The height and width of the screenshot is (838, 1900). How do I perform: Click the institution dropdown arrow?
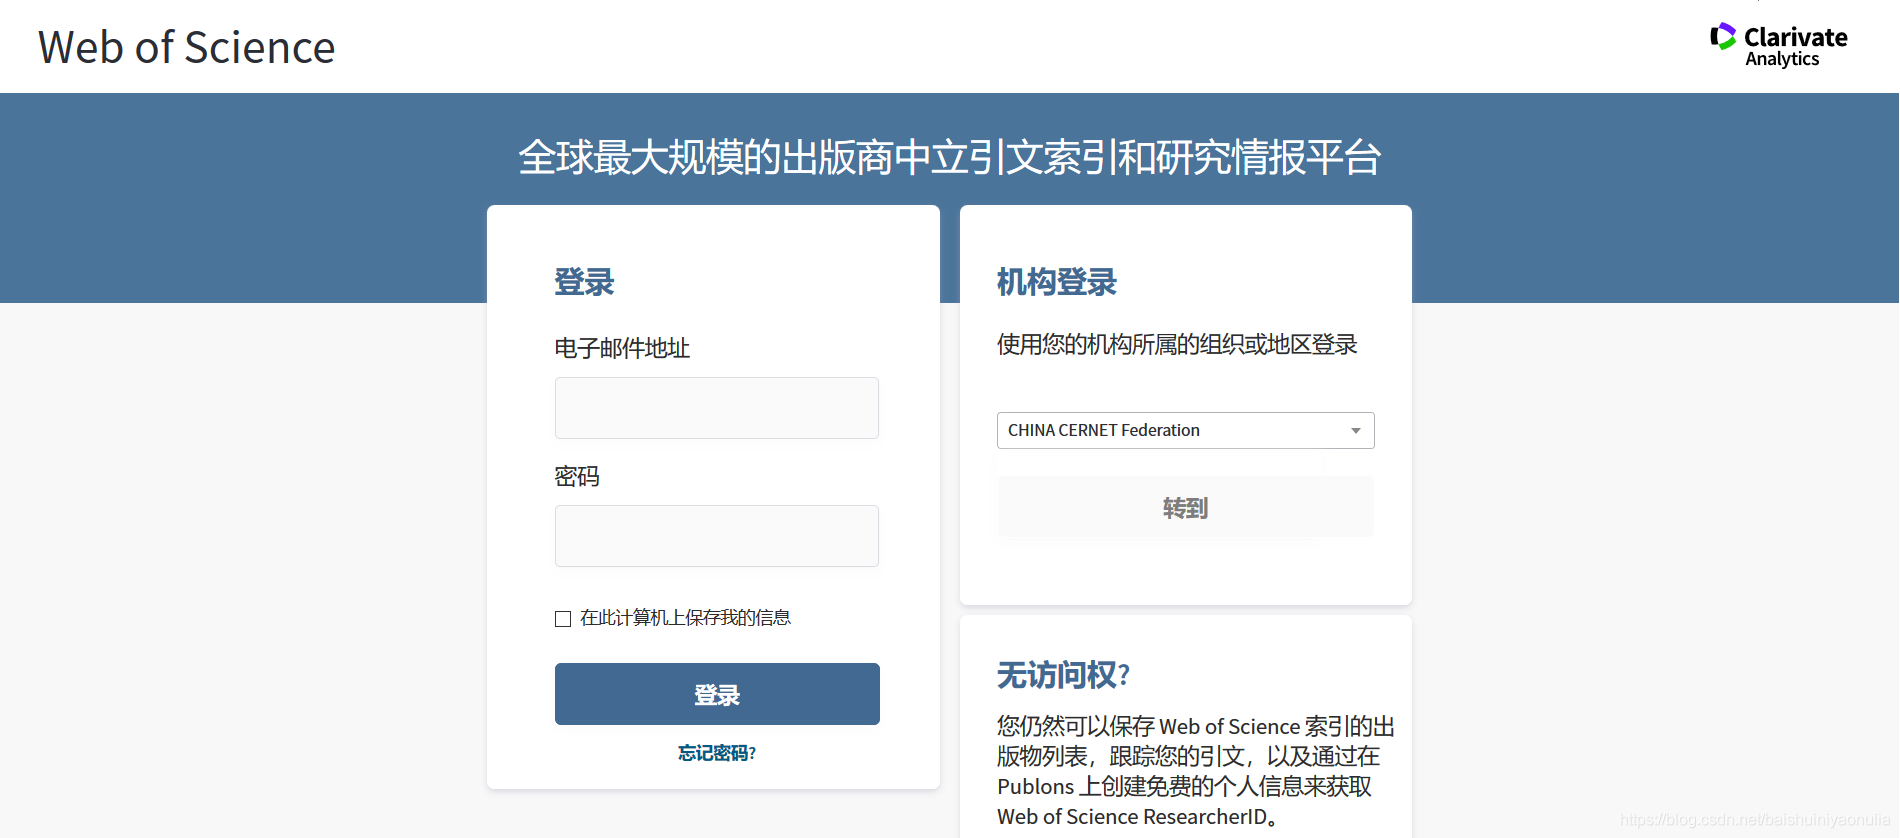coord(1356,431)
